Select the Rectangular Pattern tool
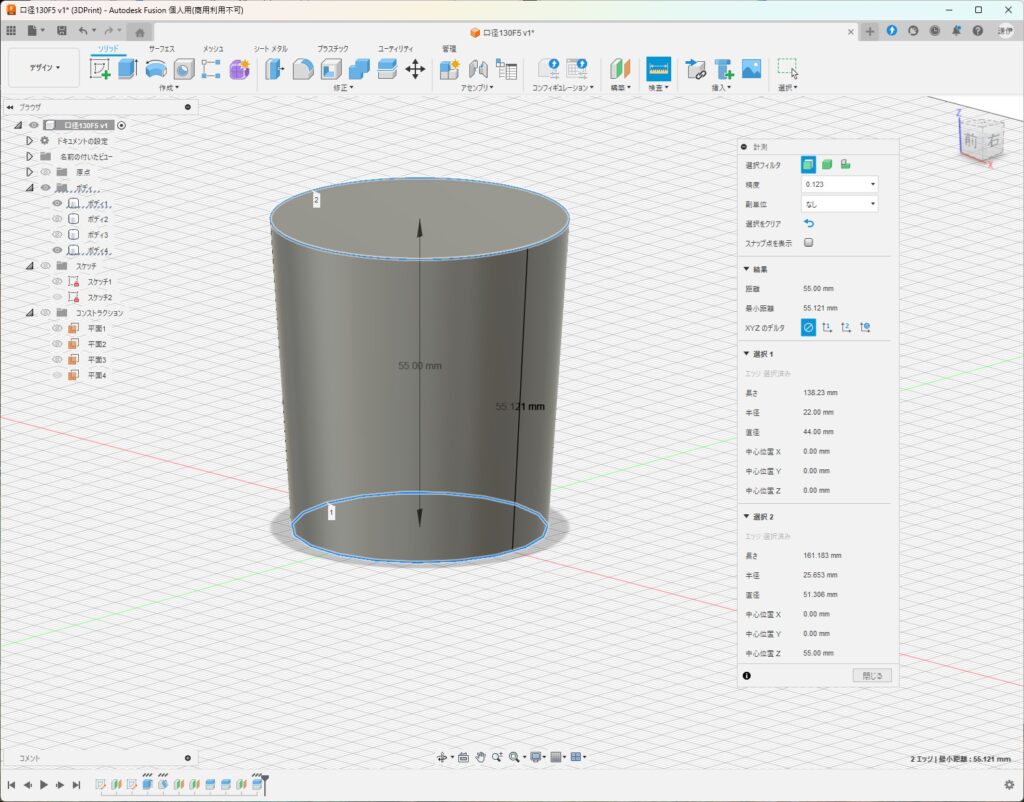1024x802 pixels. pos(211,69)
